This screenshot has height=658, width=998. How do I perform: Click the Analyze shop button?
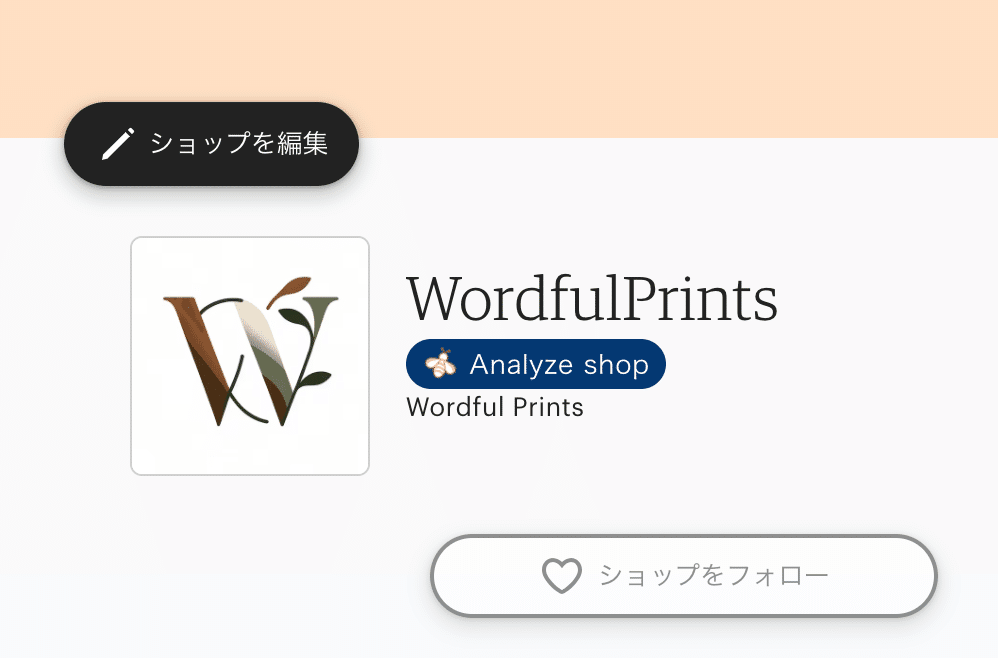tap(536, 364)
